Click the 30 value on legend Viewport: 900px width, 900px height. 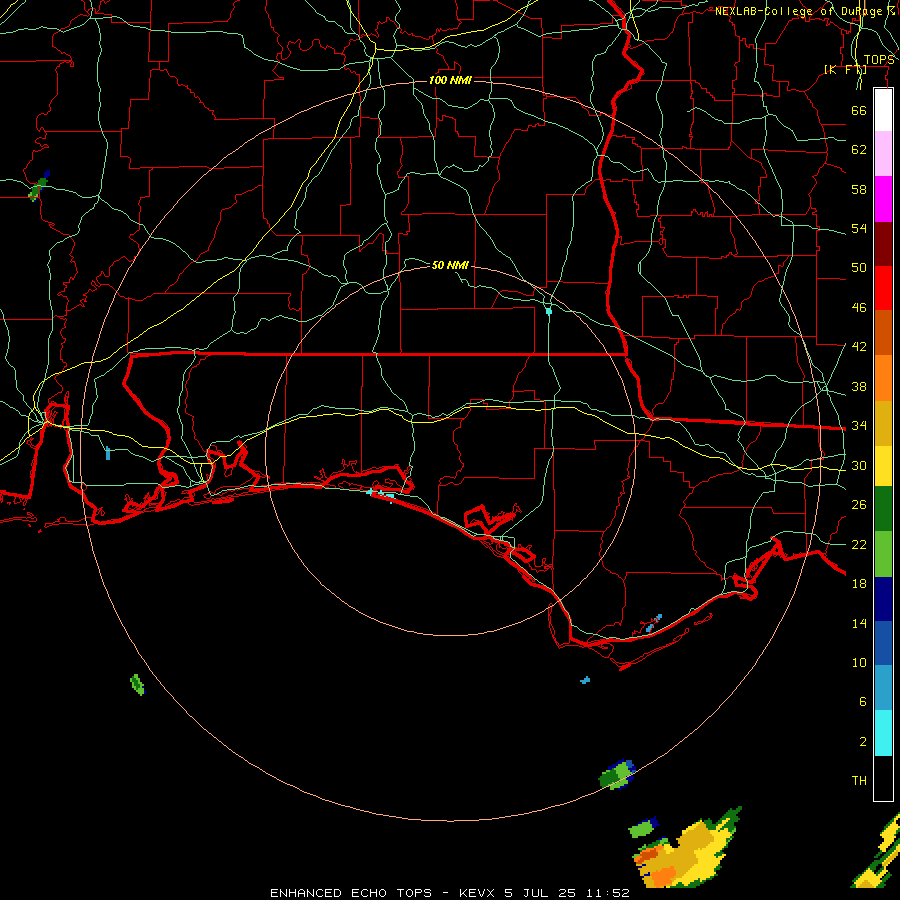click(x=859, y=465)
